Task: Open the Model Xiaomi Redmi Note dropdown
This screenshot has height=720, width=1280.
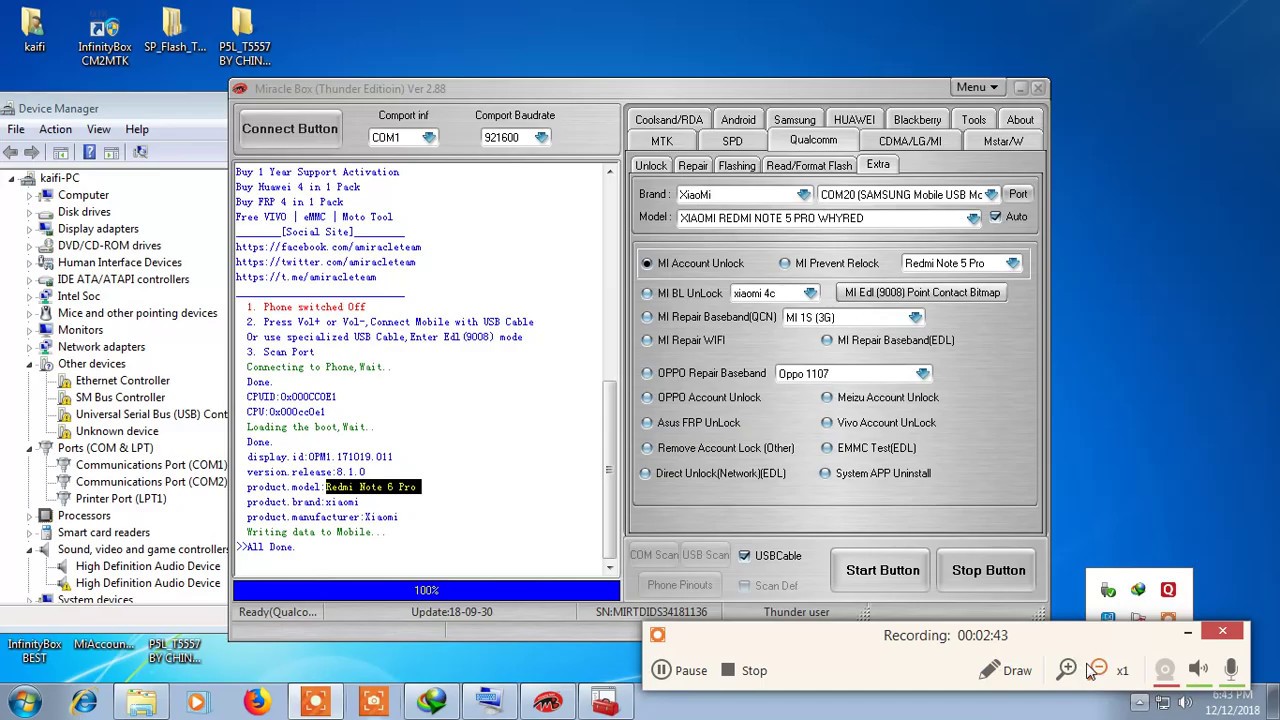Action: click(973, 218)
